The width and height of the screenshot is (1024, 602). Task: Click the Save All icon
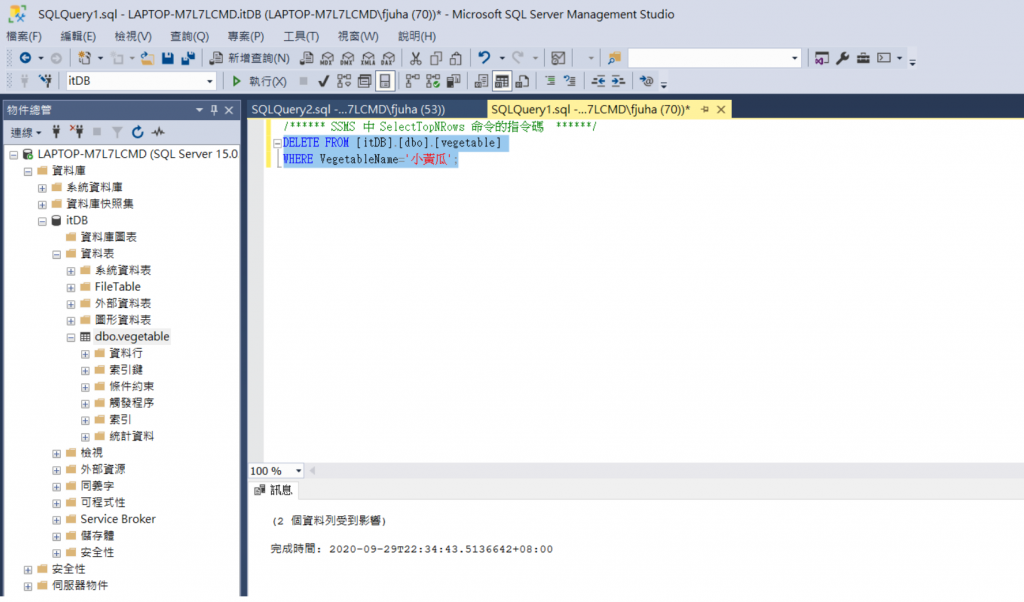tap(188, 58)
